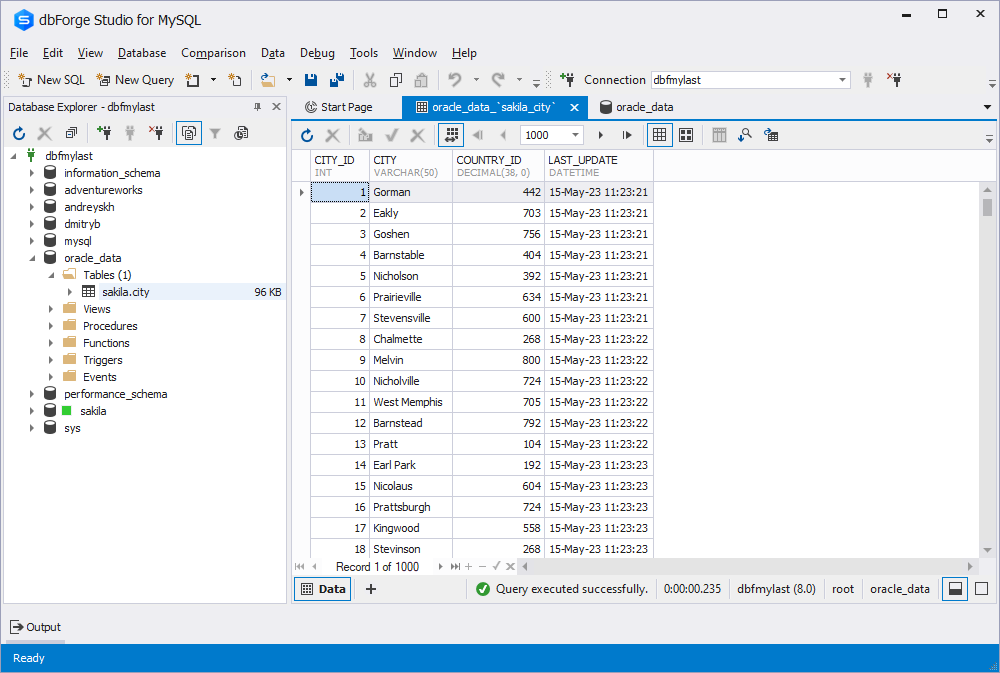The width and height of the screenshot is (1000, 673).
Task: Click the Redo arrow icon
Action: tap(498, 80)
